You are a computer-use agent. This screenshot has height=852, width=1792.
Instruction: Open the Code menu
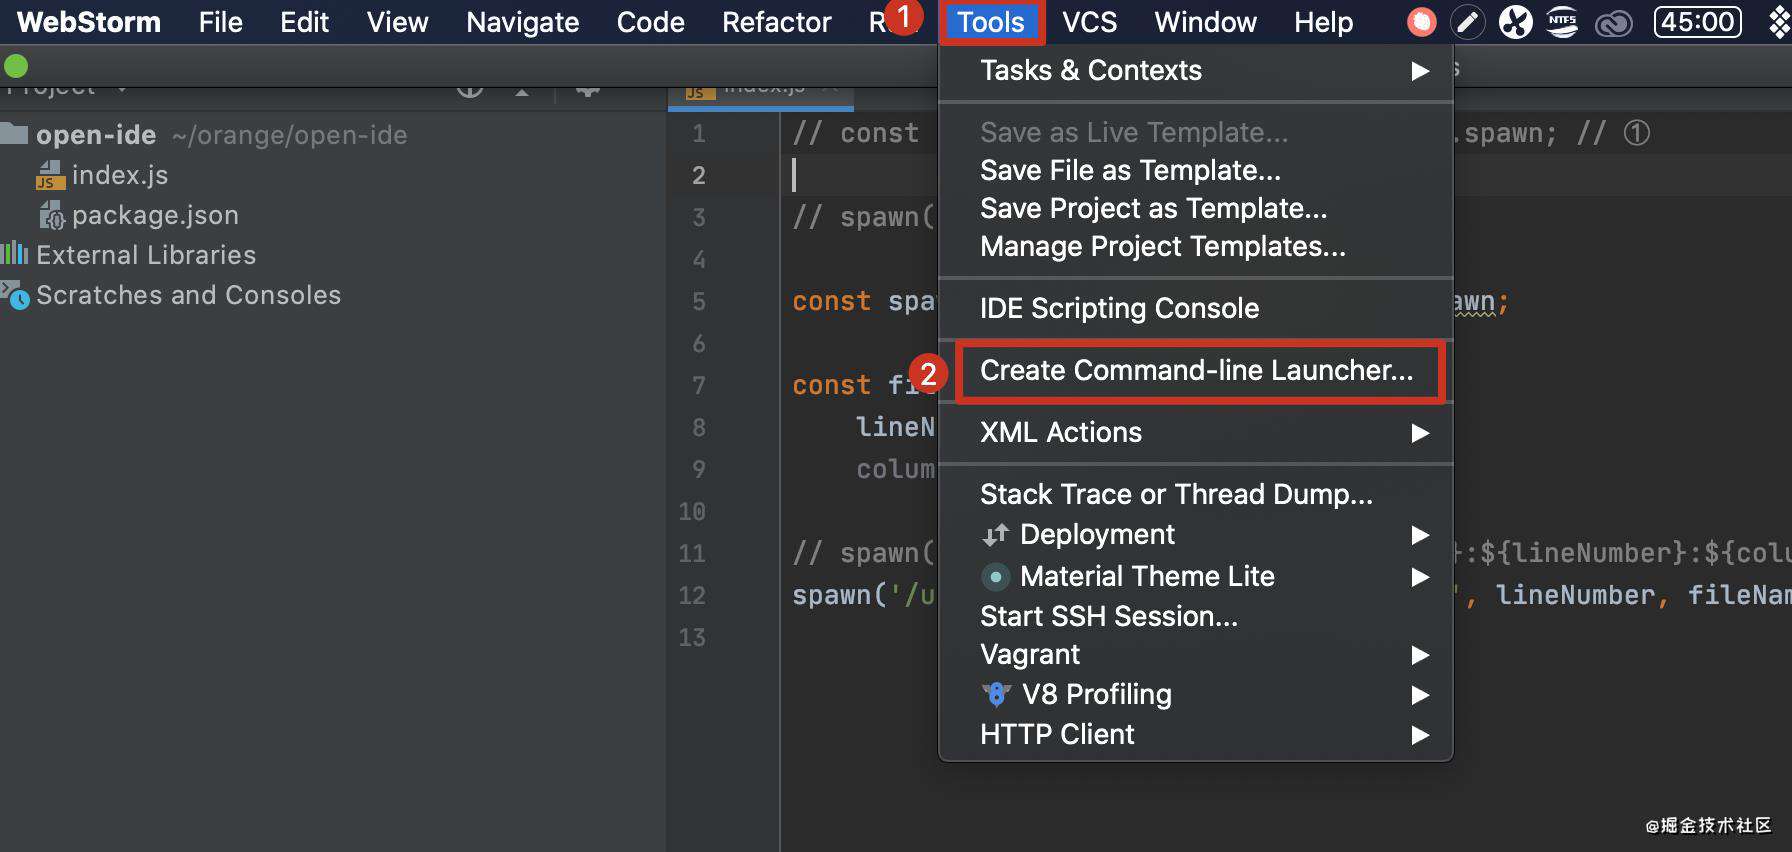(x=650, y=22)
